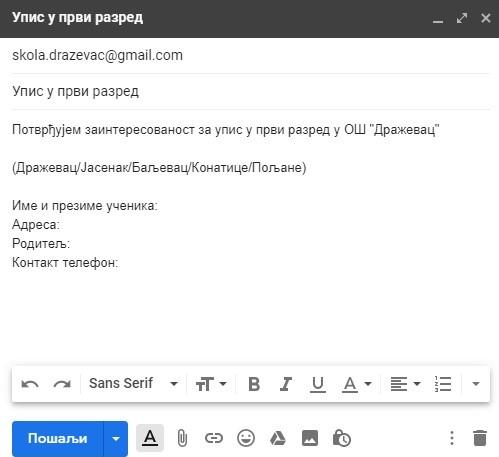Screen dimensions: 499x457
Task: Toggle underline formatting
Action: (x=318, y=384)
